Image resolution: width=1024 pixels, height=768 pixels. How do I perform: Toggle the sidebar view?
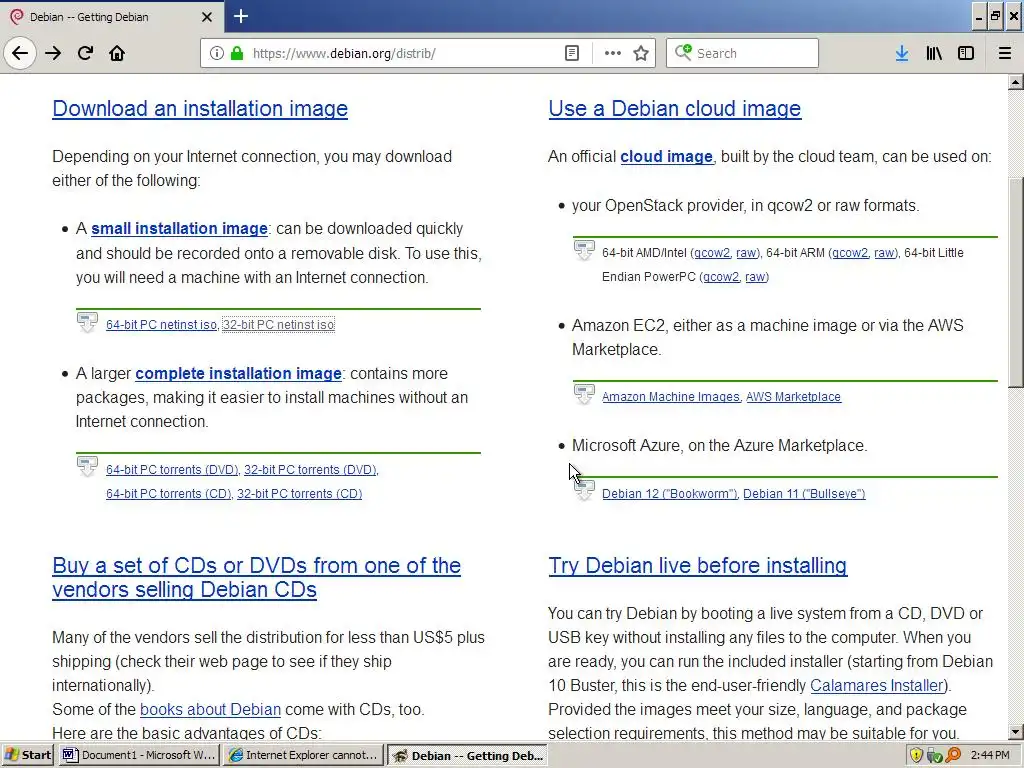pyautogui.click(x=966, y=53)
